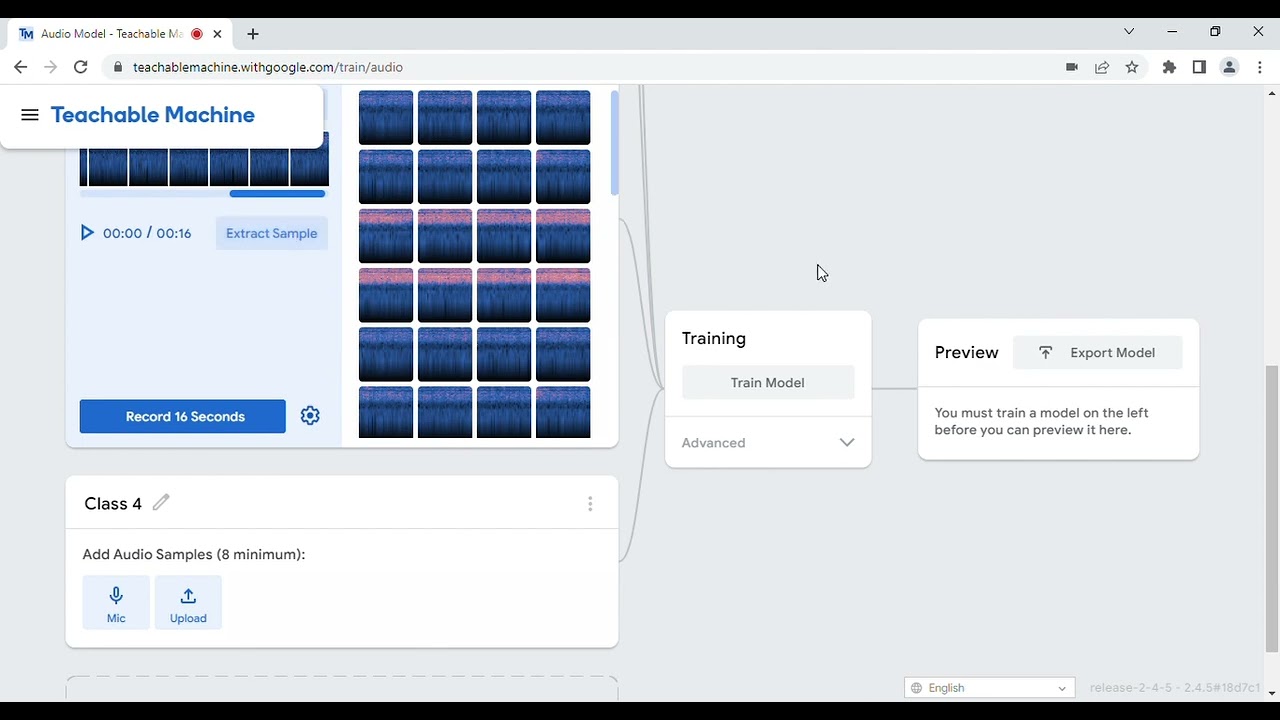Open a new browser tab

point(253,34)
